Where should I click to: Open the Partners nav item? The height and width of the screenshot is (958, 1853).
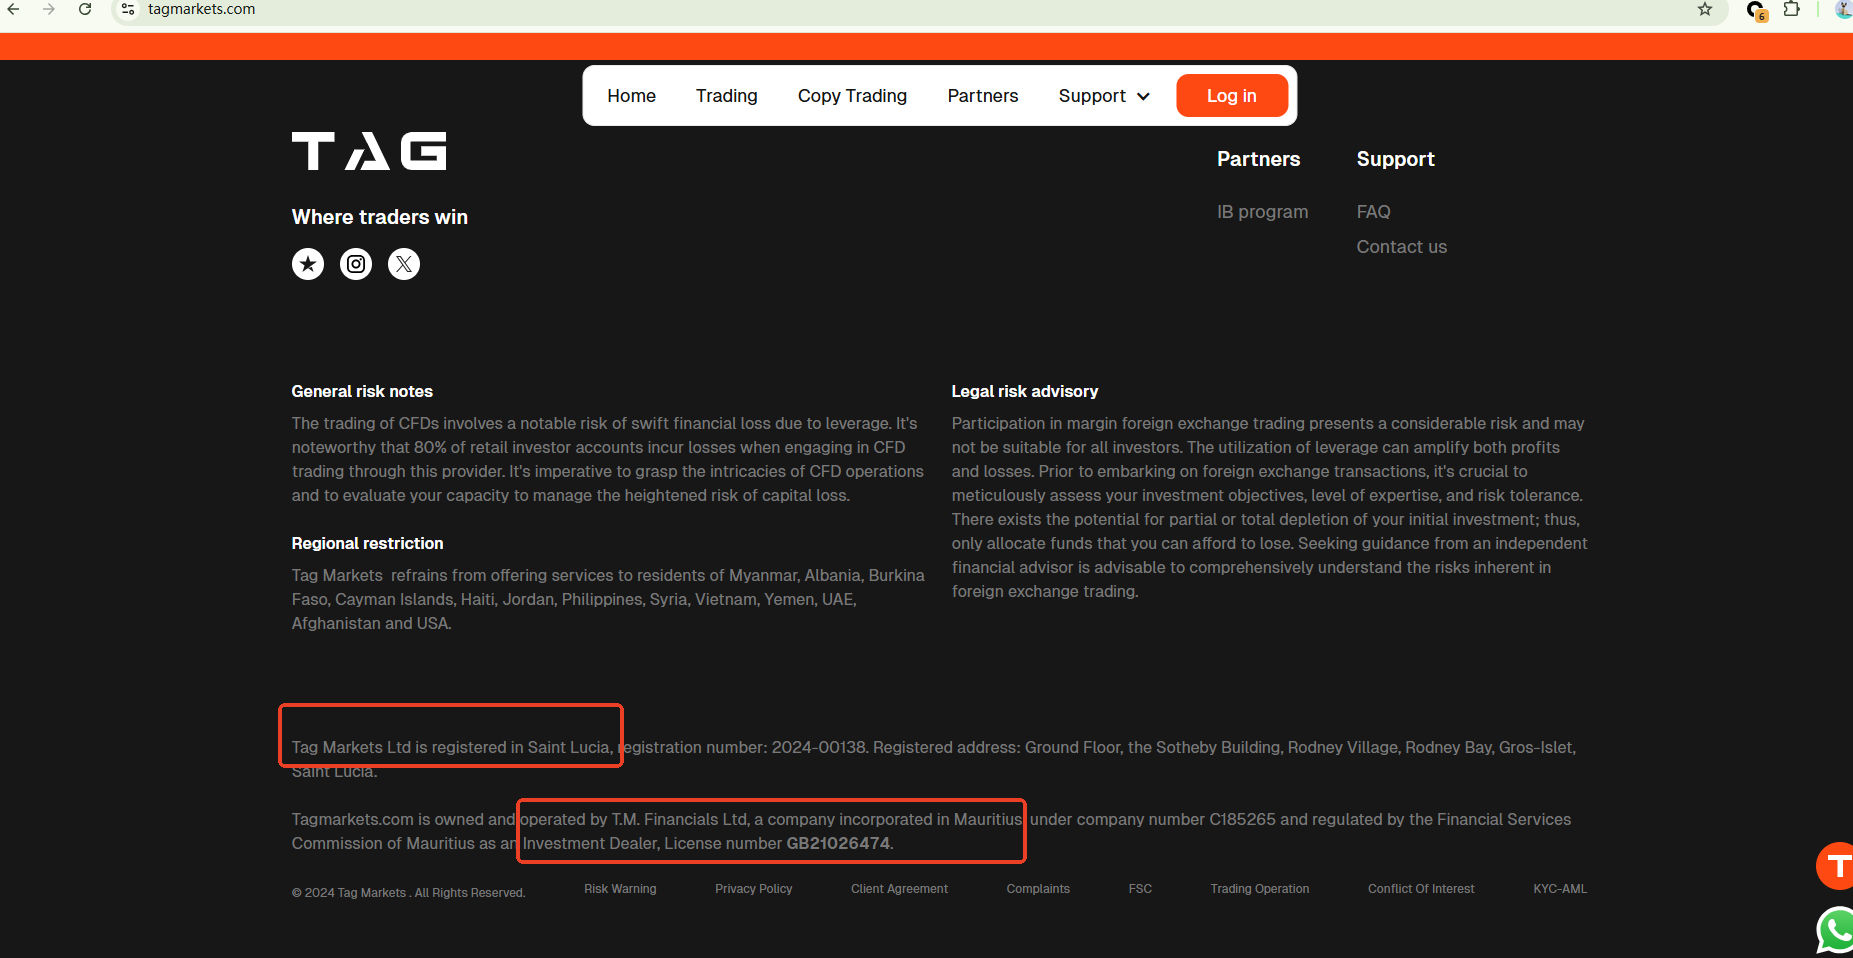[983, 96]
